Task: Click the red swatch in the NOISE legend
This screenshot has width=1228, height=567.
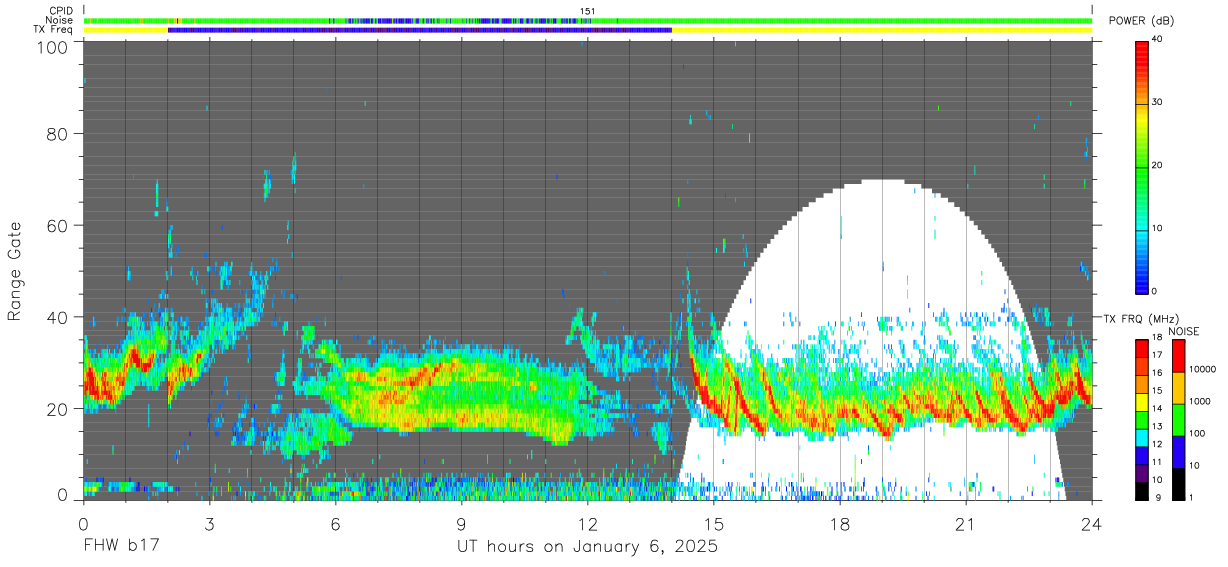Action: tap(1177, 355)
